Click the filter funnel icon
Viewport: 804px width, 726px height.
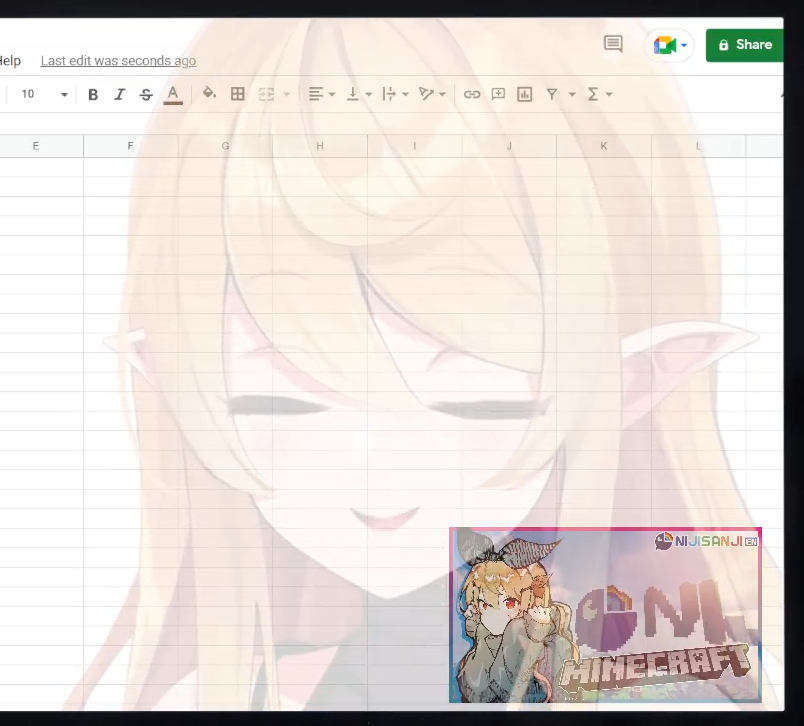551,94
